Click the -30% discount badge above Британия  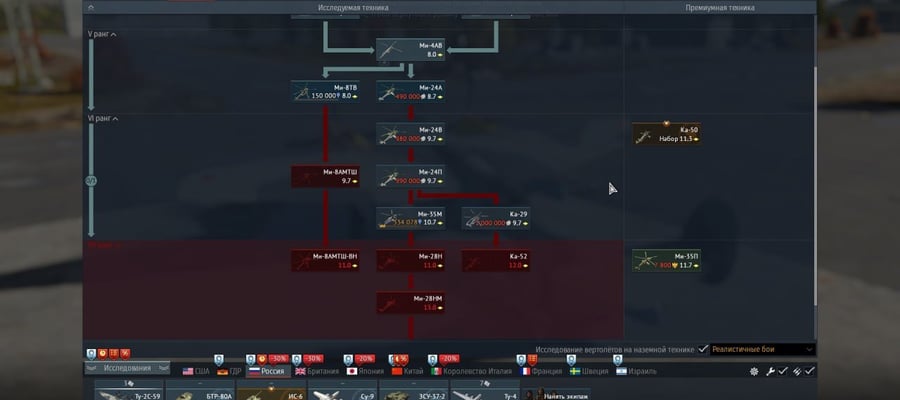point(313,359)
